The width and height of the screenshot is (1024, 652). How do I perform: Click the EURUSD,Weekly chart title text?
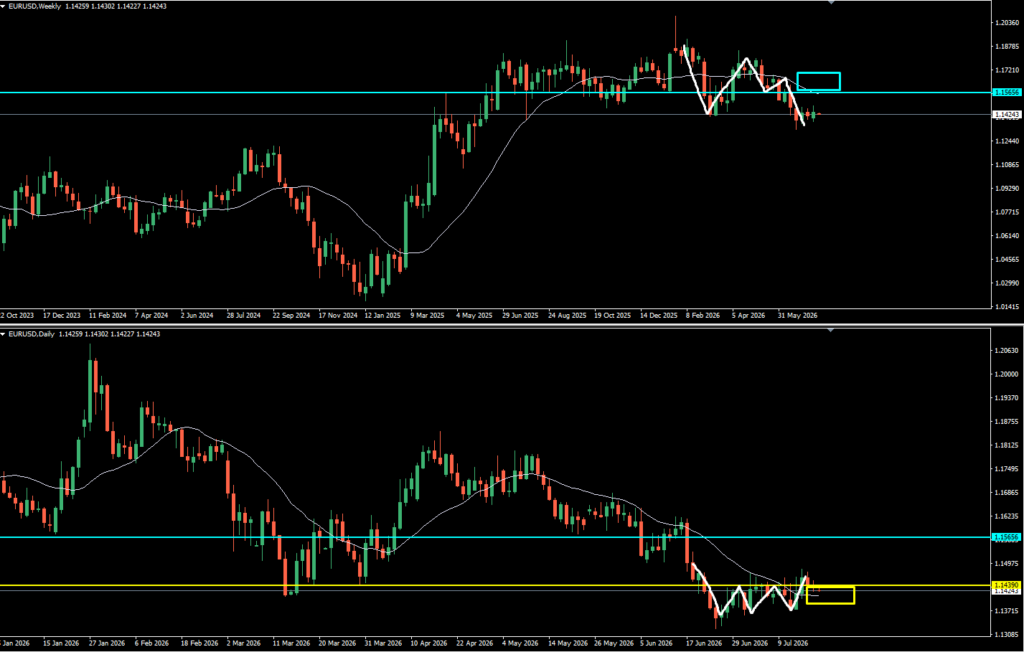pos(35,7)
